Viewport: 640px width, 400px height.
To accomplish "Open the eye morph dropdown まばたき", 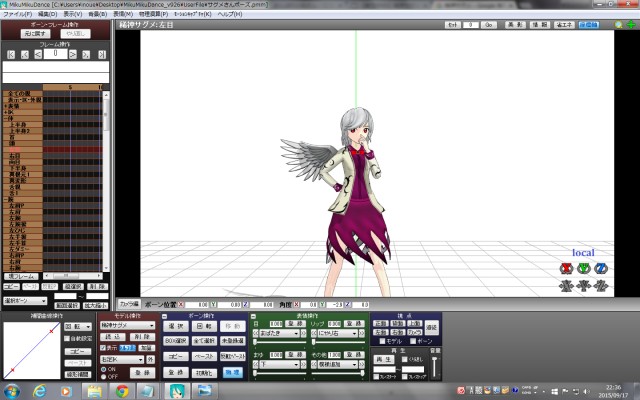I will pos(280,333).
